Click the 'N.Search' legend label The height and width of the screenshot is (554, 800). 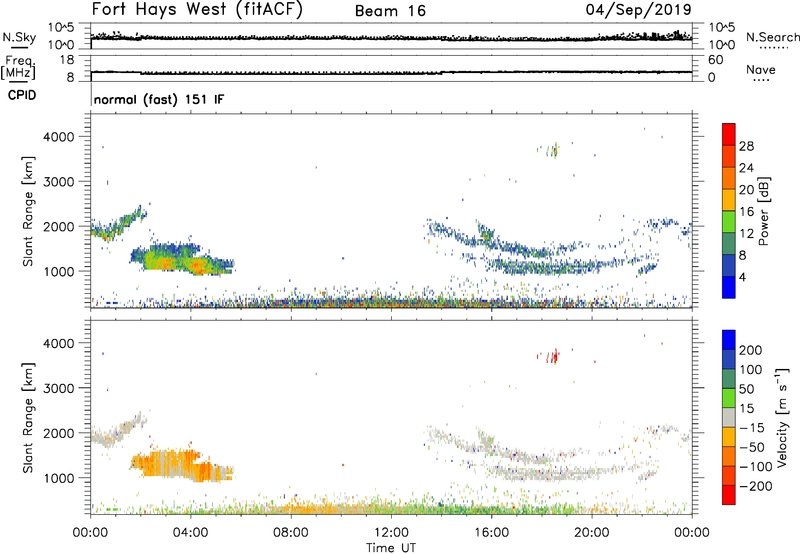[x=772, y=37]
